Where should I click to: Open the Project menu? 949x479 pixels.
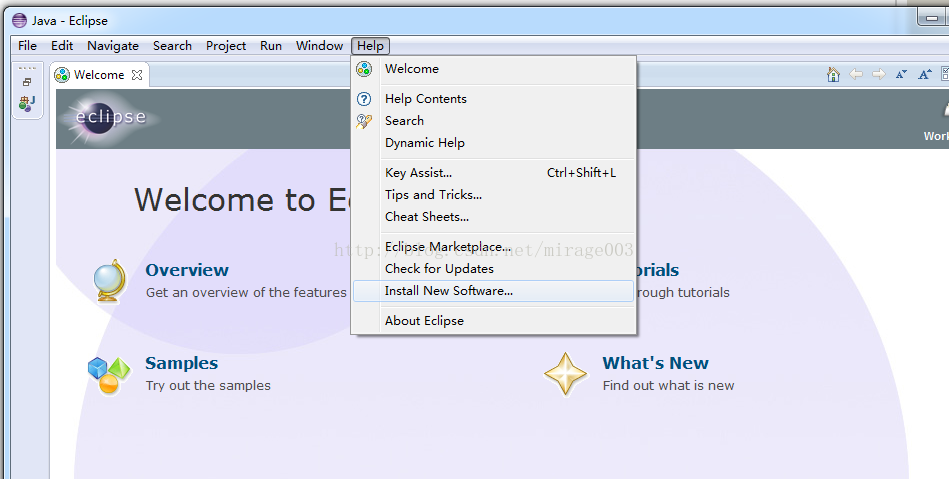point(226,46)
